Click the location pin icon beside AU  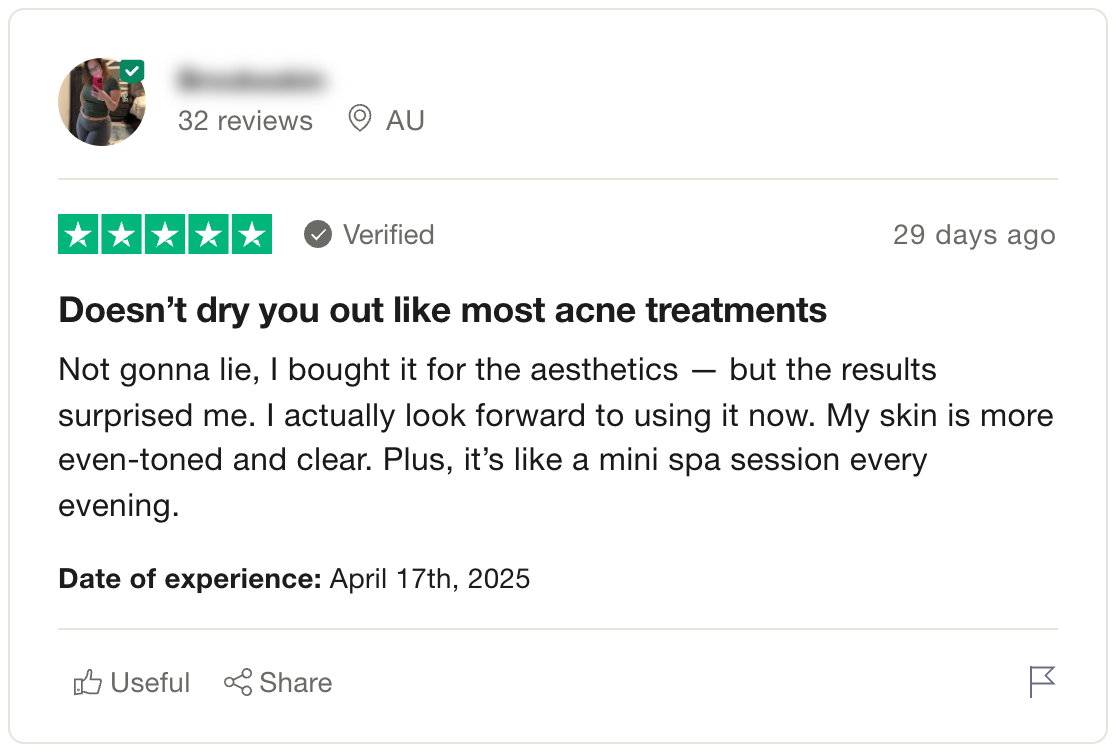pyautogui.click(x=359, y=118)
